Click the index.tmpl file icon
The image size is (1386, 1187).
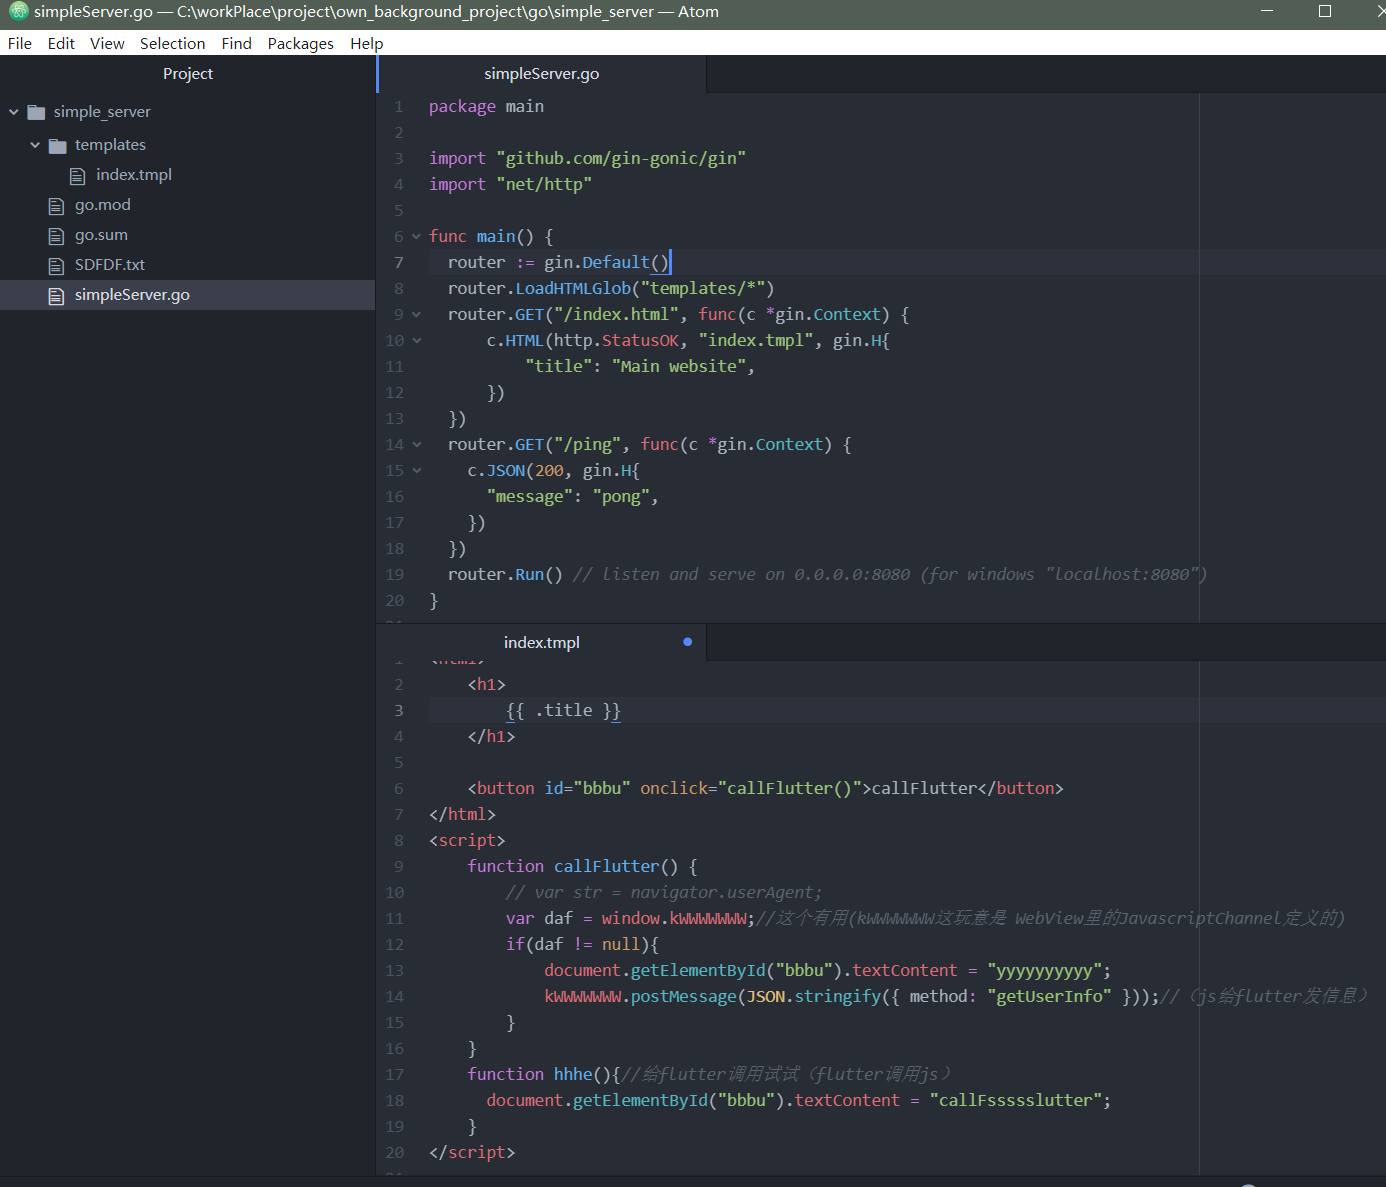coord(77,176)
